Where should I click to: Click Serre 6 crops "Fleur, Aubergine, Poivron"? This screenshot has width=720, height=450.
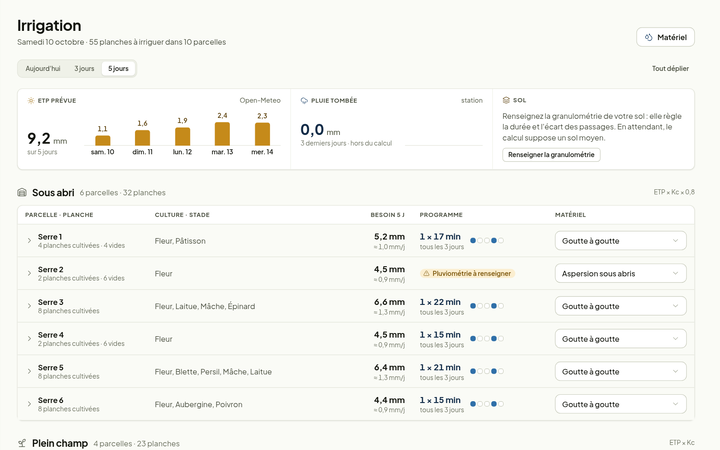[198, 404]
